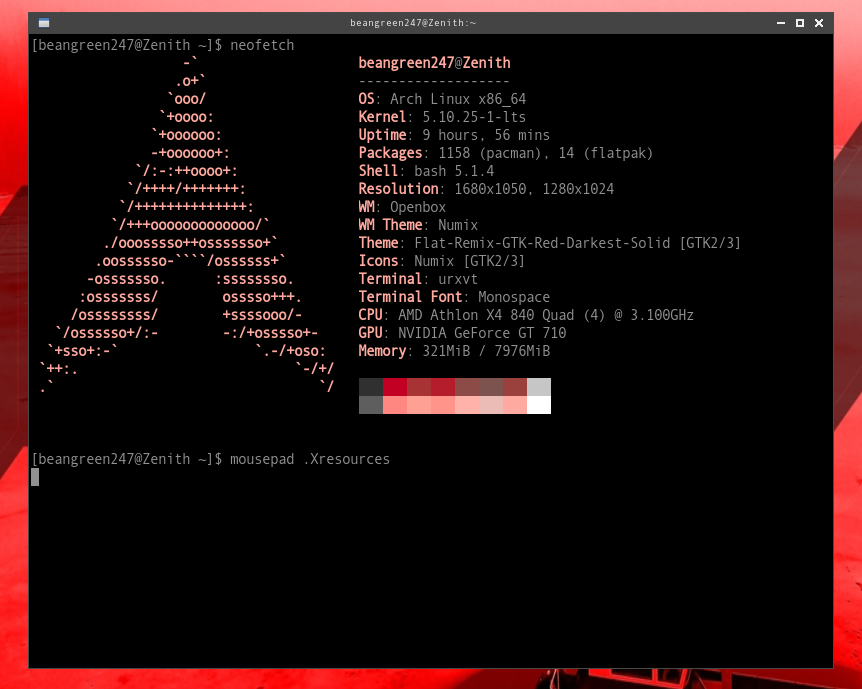The width and height of the screenshot is (862, 689).
Task: Select the 'OS: Arch Linux x86_64' line
Action: coord(442,99)
